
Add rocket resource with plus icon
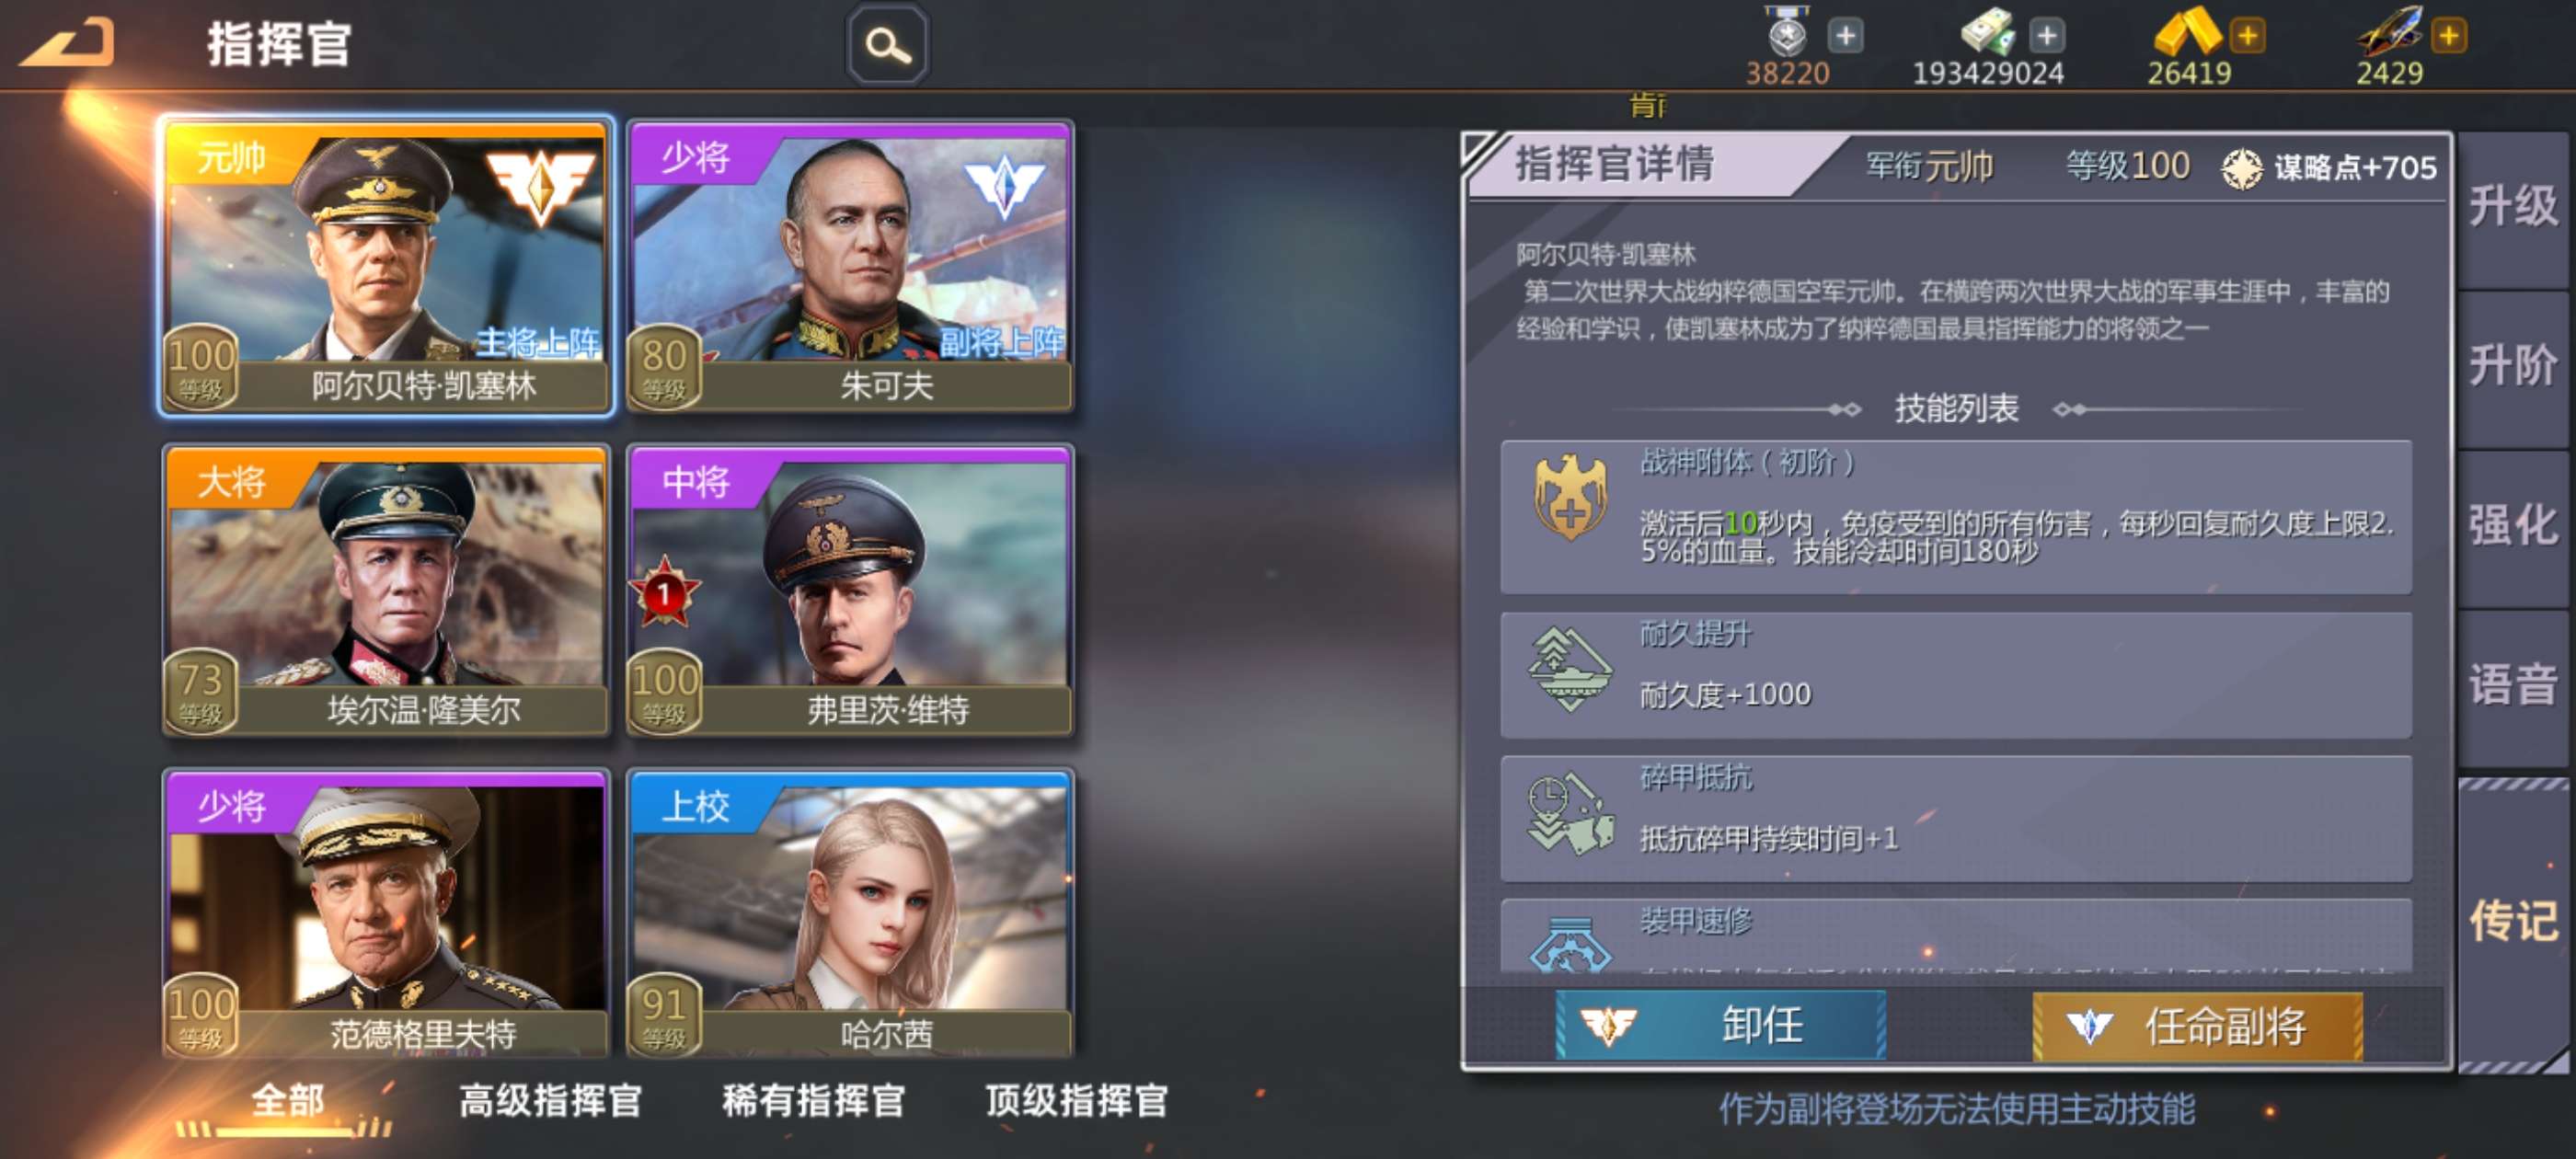click(2448, 36)
